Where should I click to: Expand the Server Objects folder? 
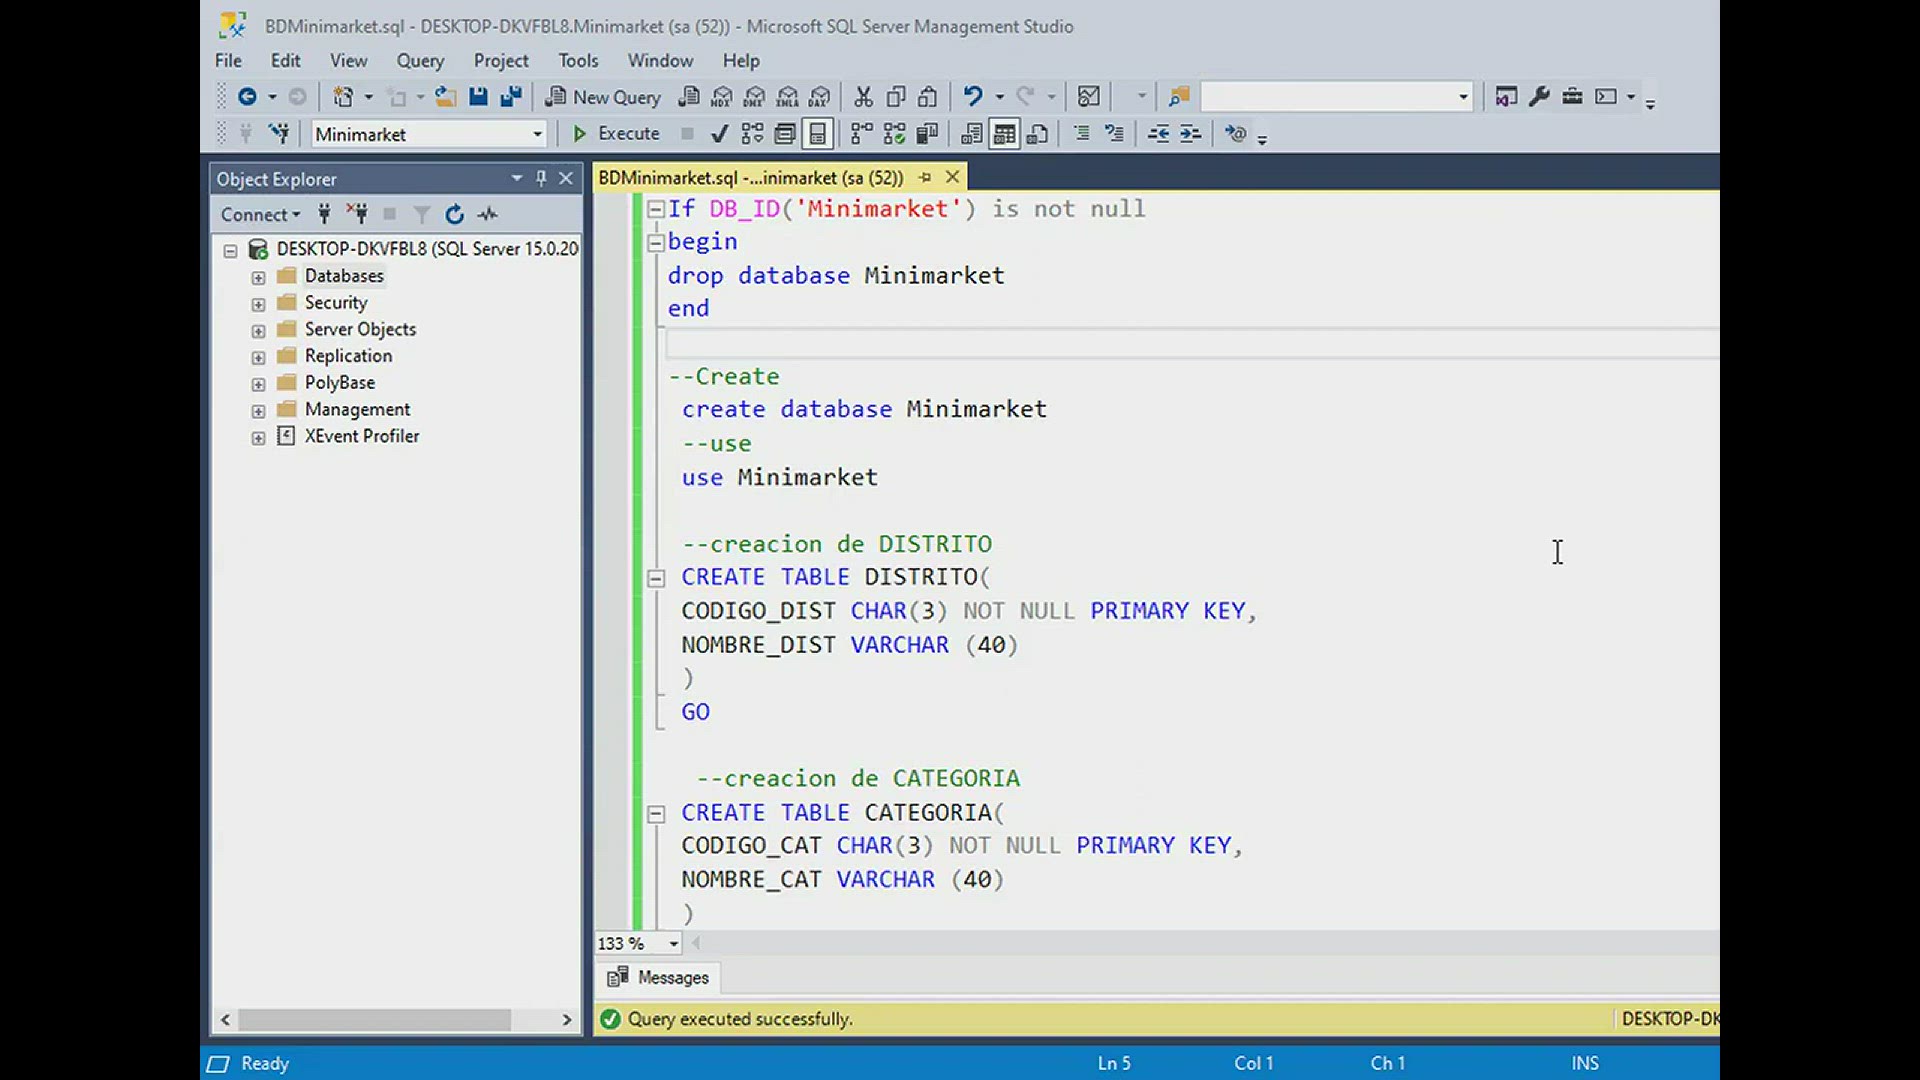coord(258,331)
